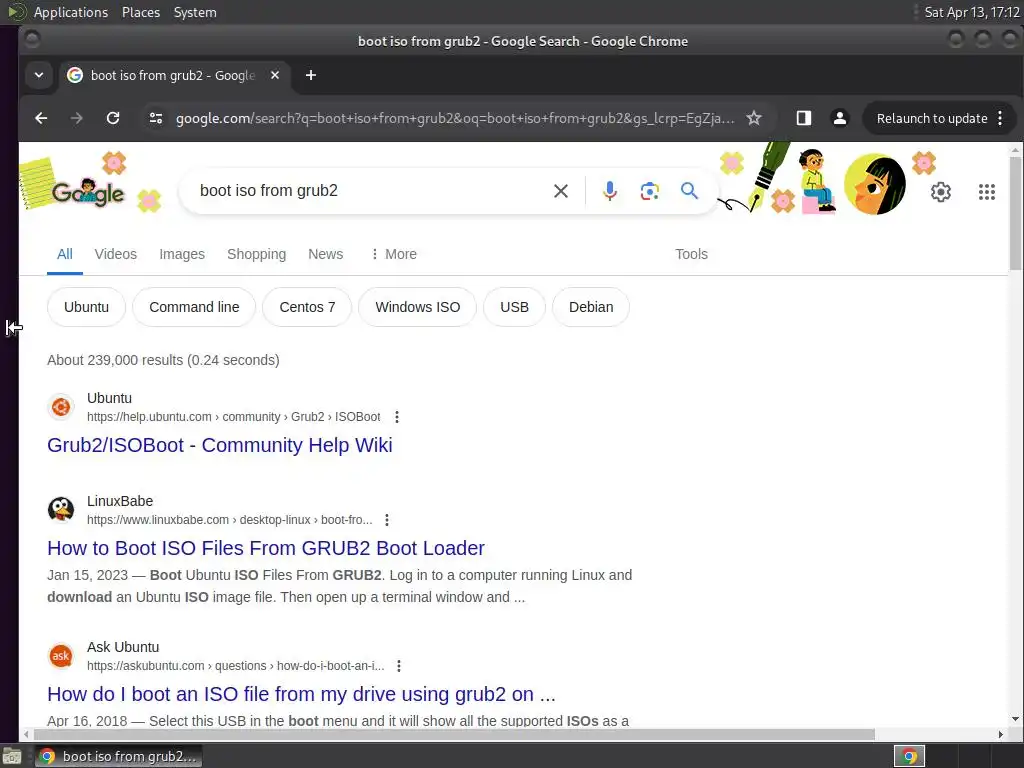Select the All results tab
Screen dimensions: 1024x768
click(x=65, y=254)
